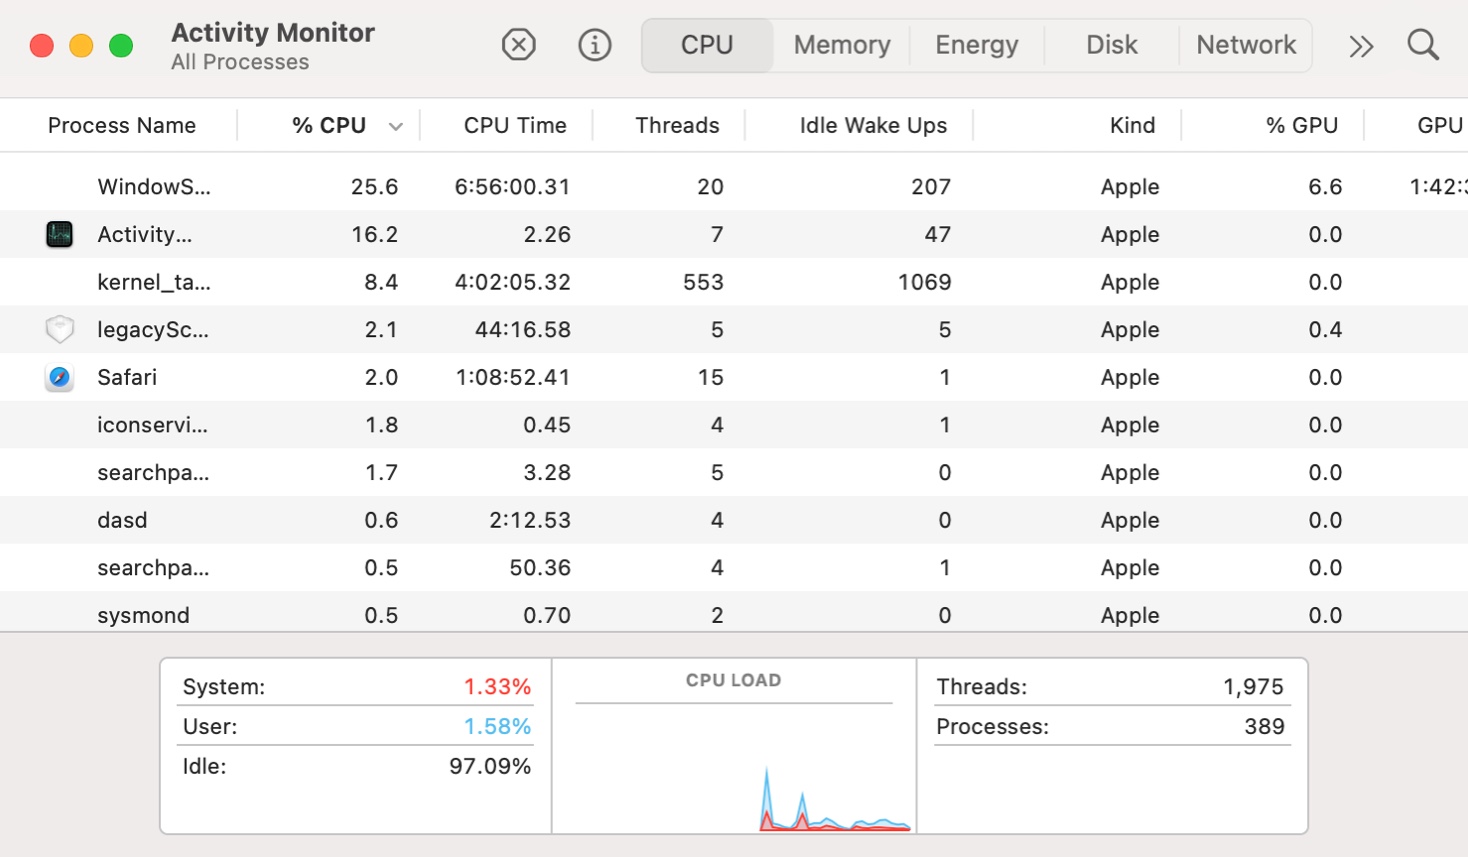Open the Network view
Image resolution: width=1468 pixels, height=857 pixels.
click(x=1245, y=44)
